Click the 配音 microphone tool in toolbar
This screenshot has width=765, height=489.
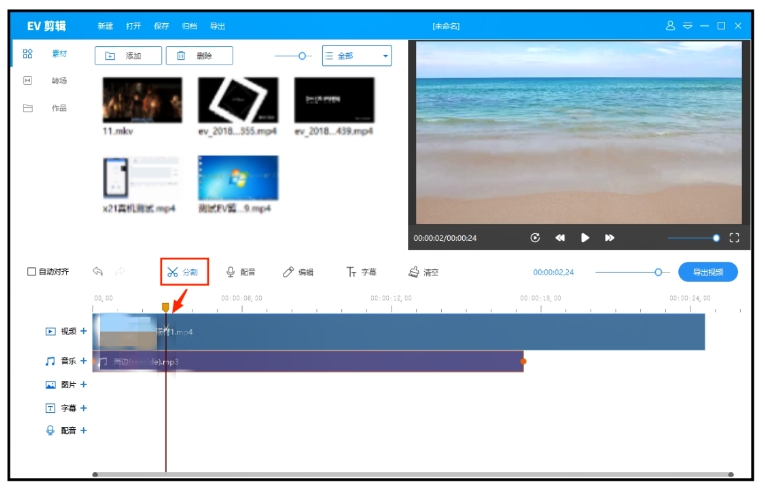241,272
